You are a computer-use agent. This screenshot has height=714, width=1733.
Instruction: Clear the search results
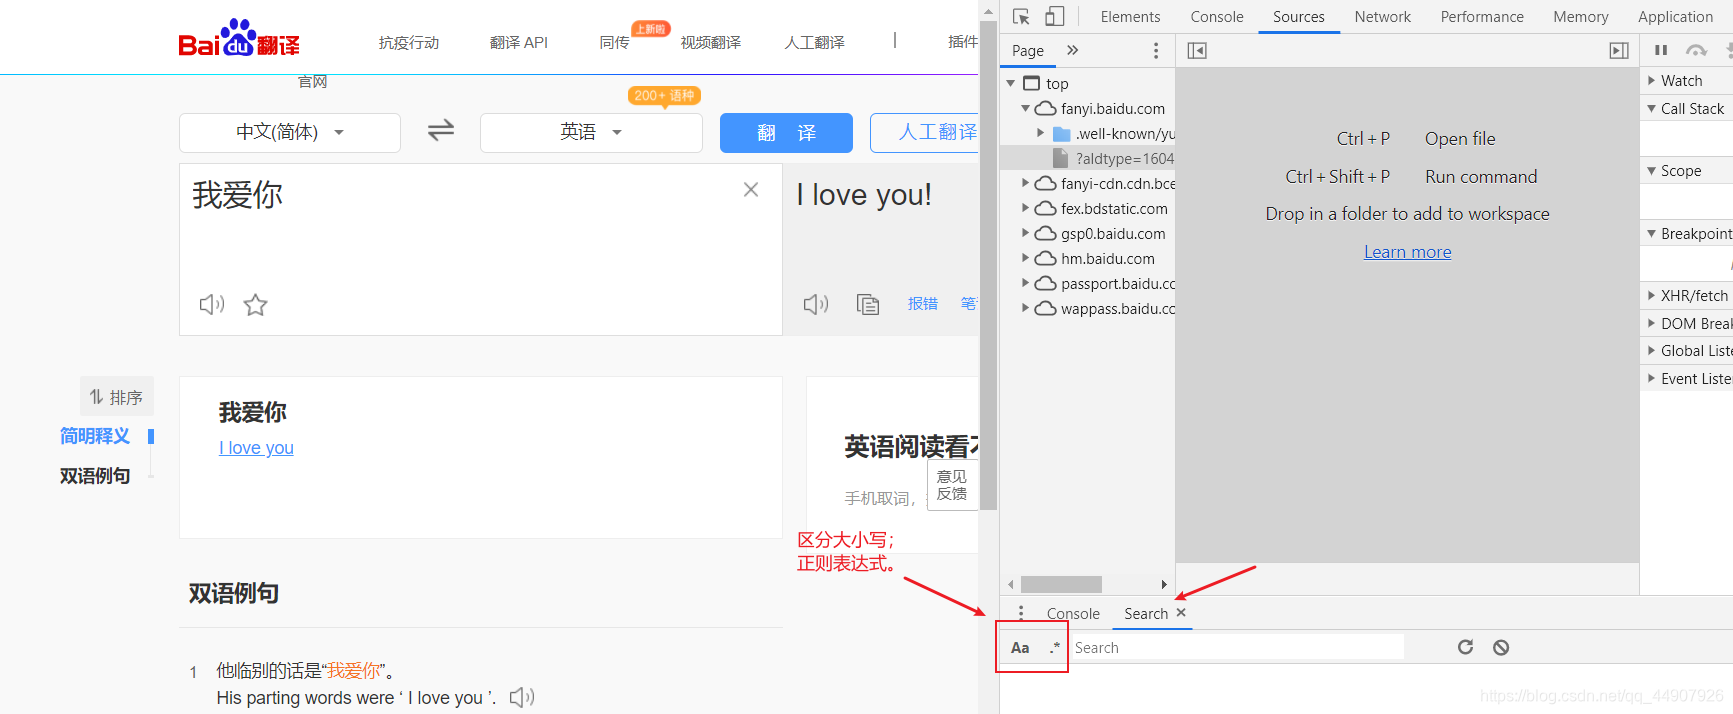(x=1501, y=647)
